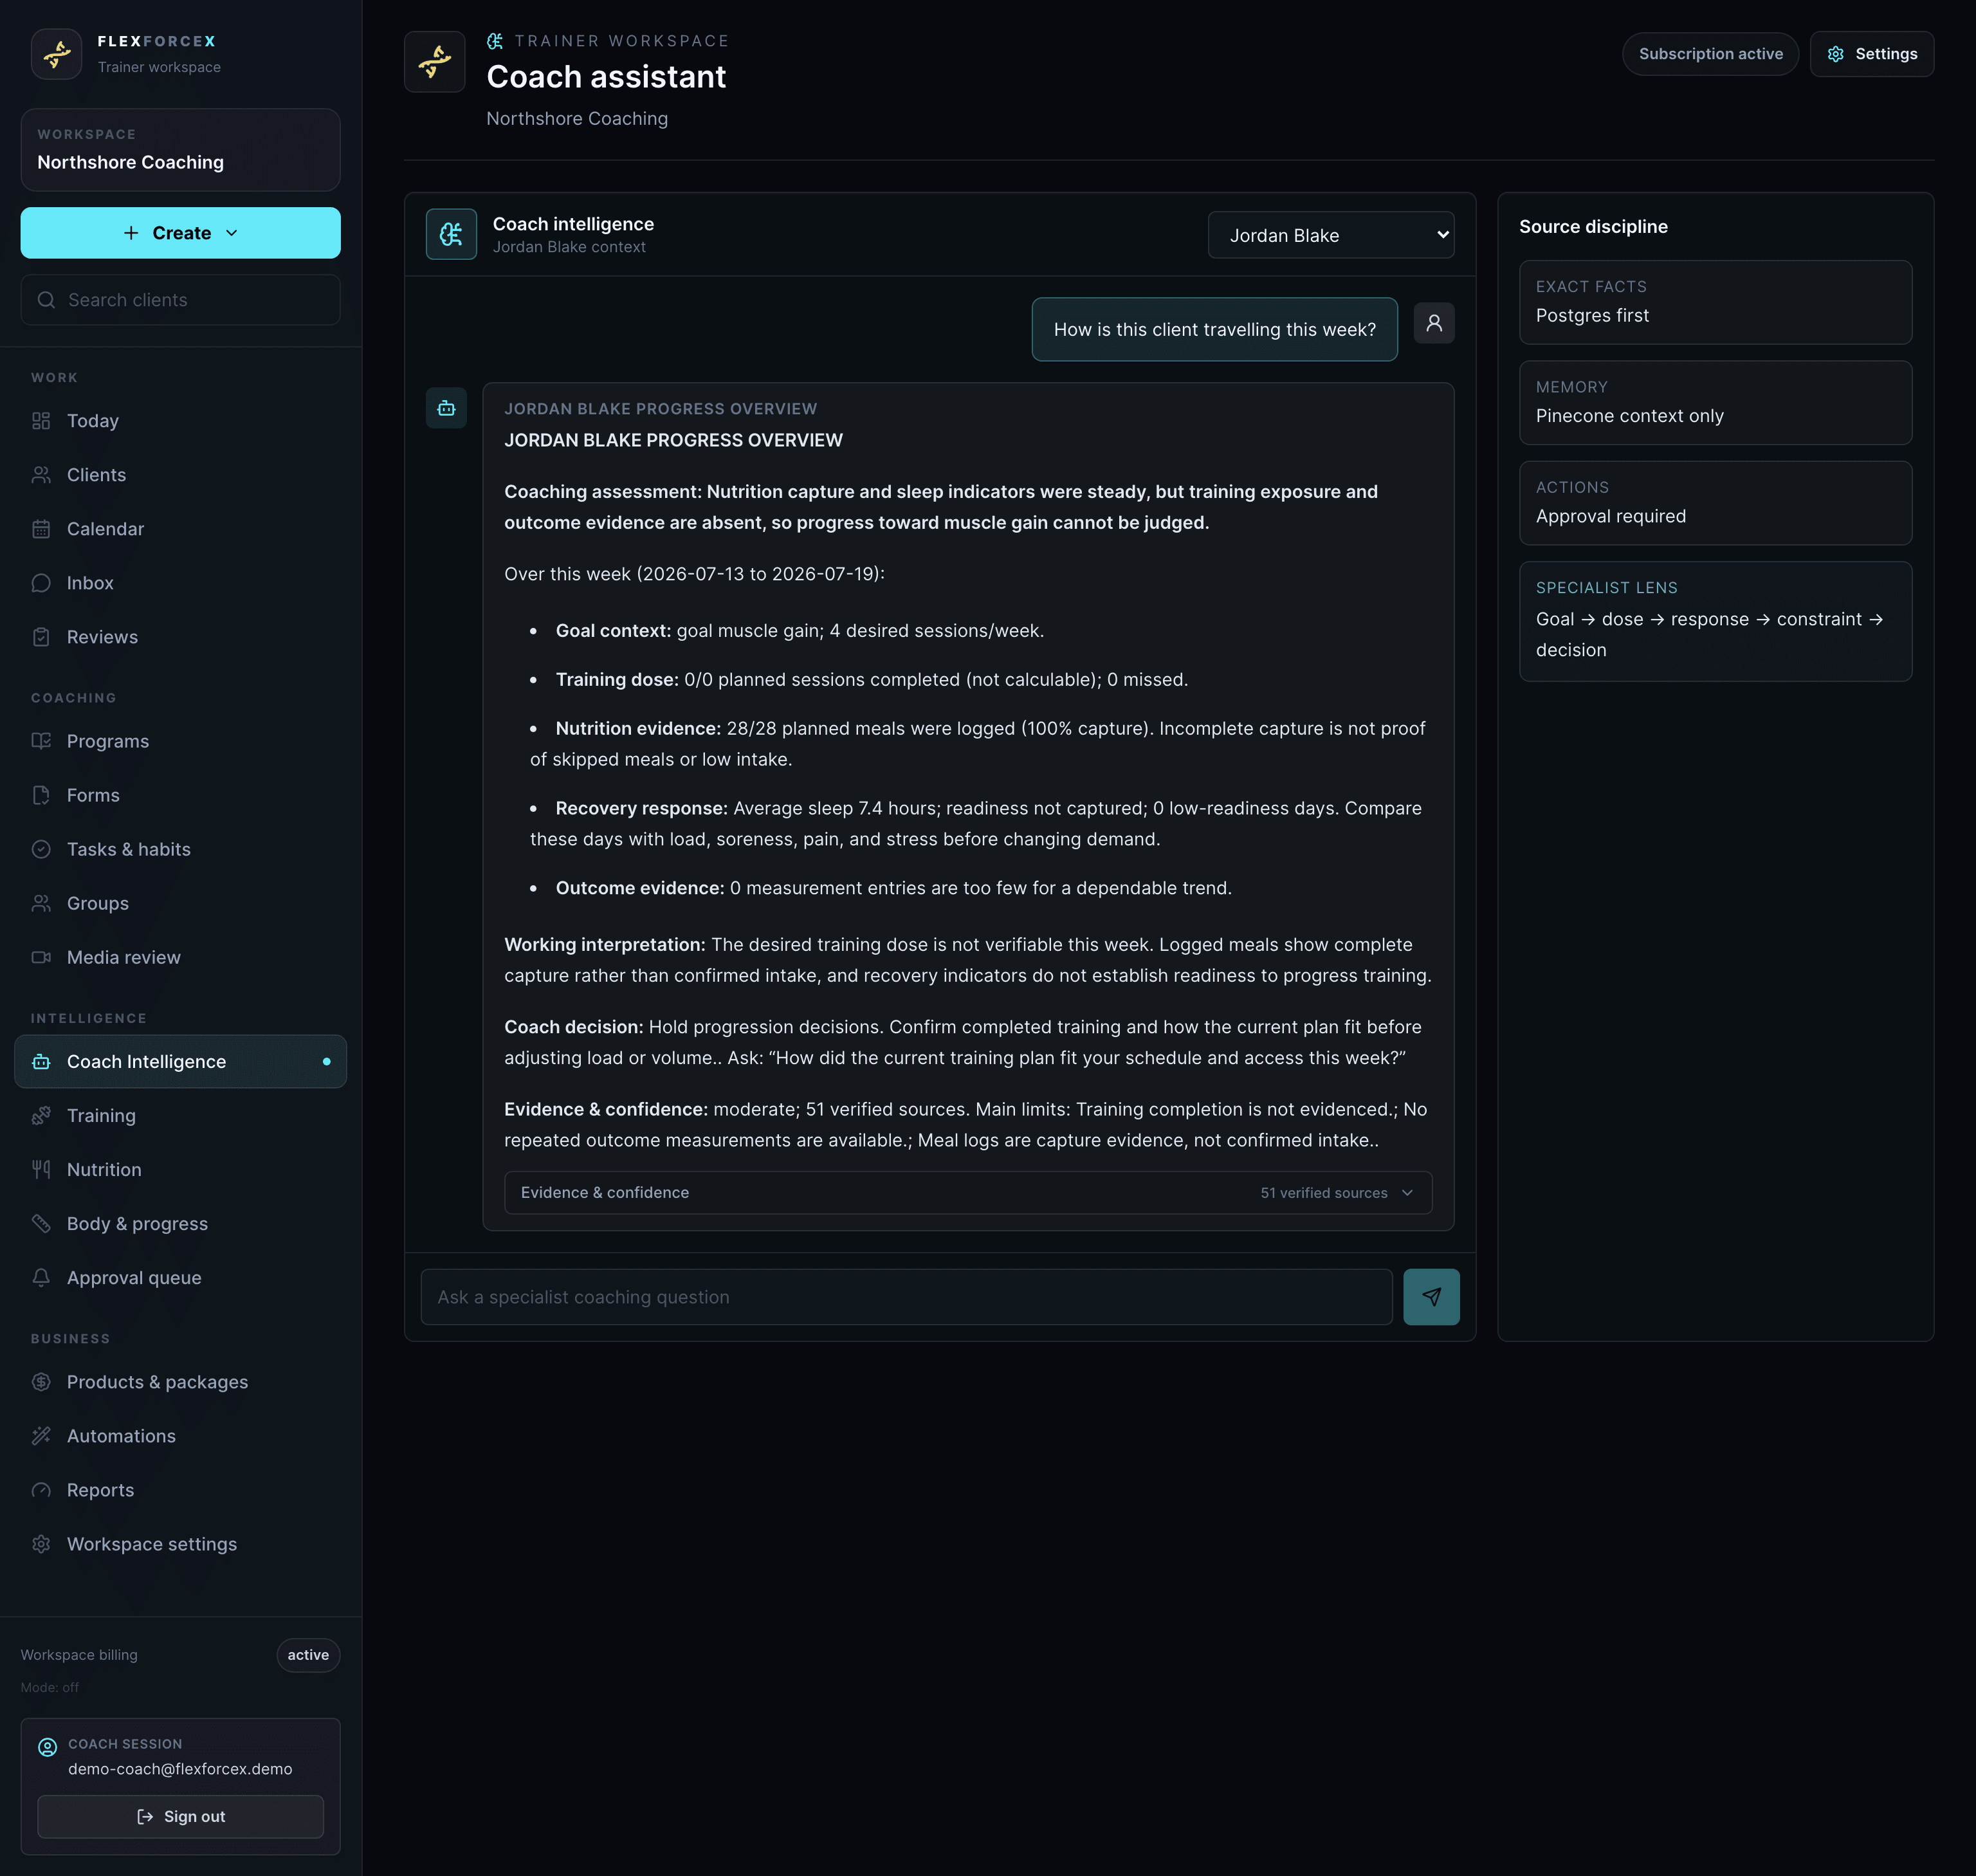Open the Today dashboard icon
This screenshot has height=1876, width=1976.
pyautogui.click(x=41, y=421)
